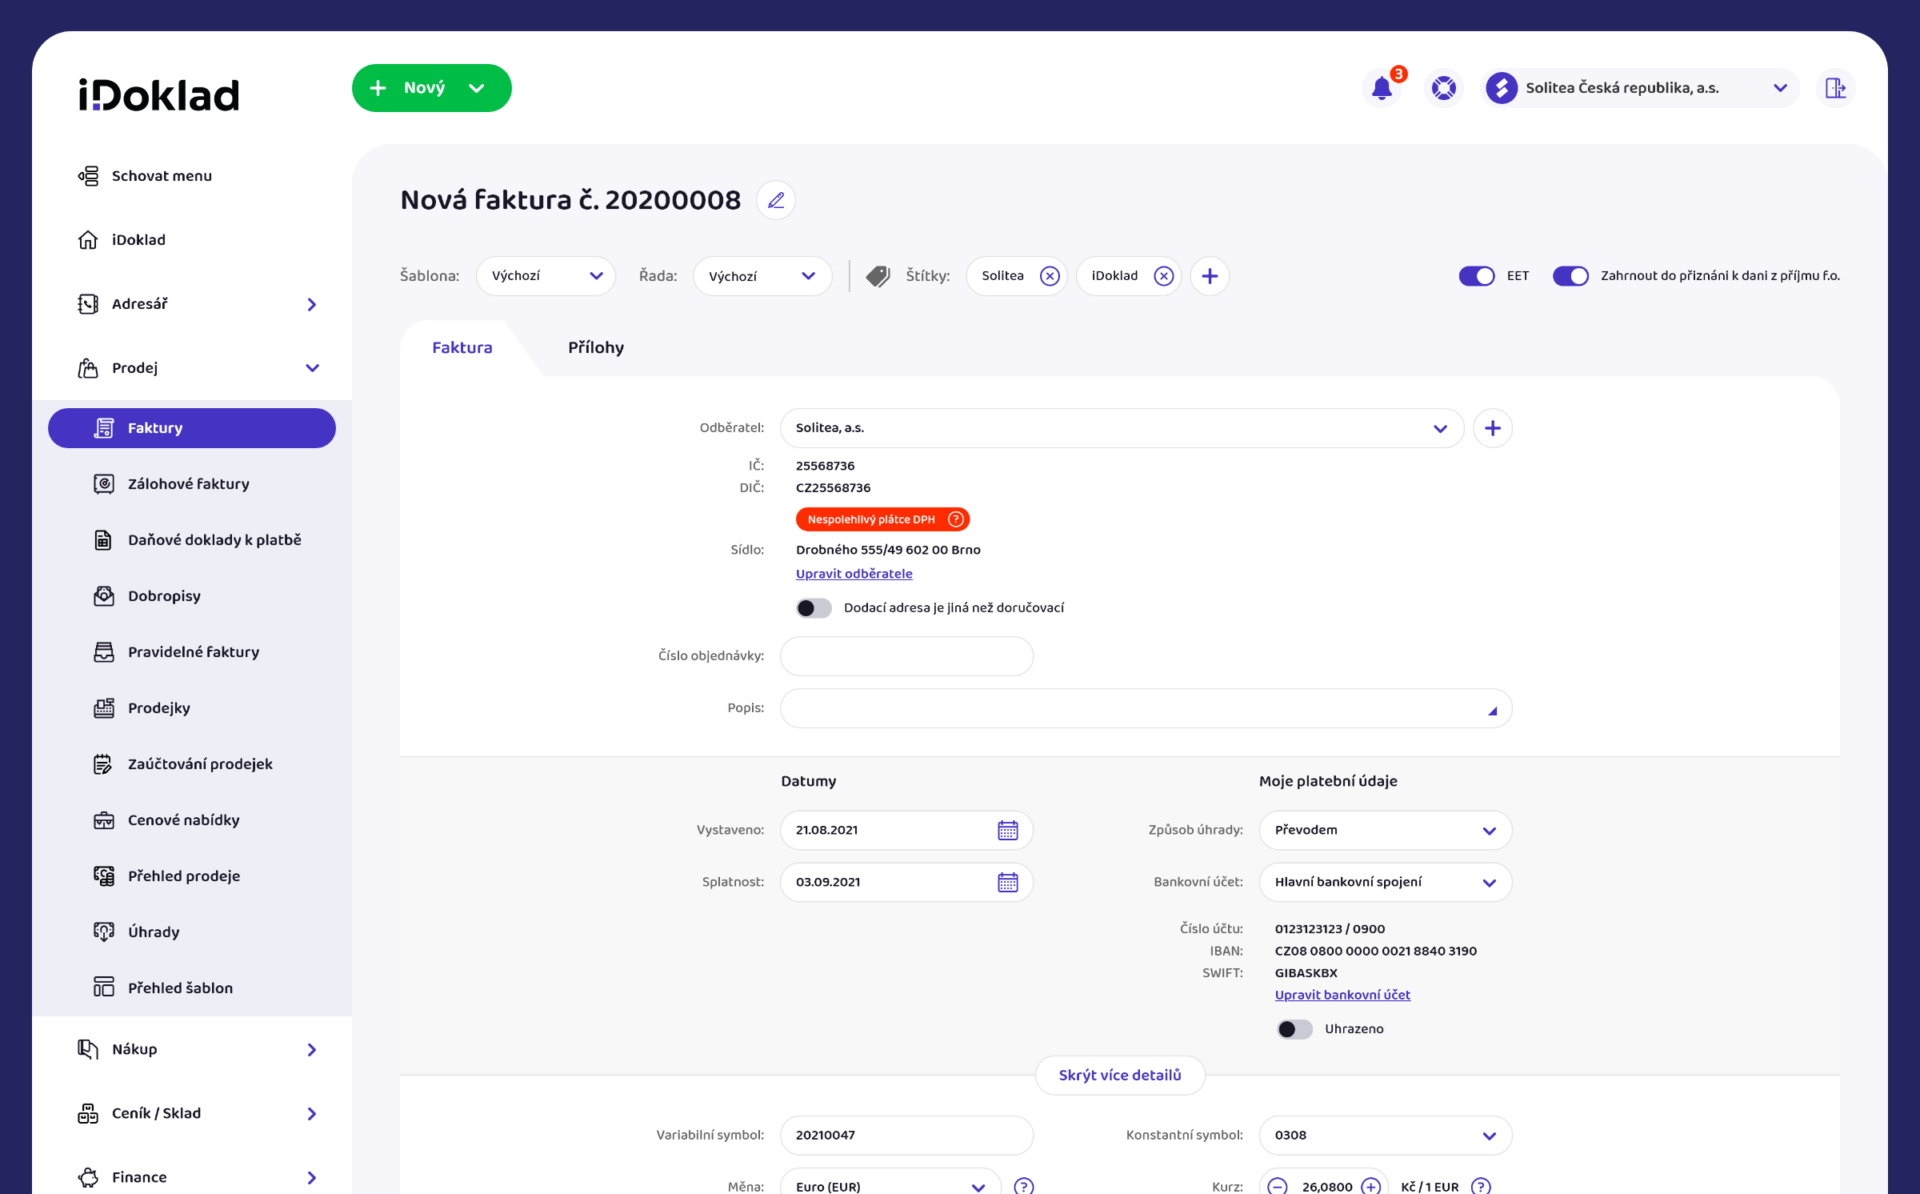Open the notifications bell
Screen dimensions: 1920x1194
coord(1382,88)
